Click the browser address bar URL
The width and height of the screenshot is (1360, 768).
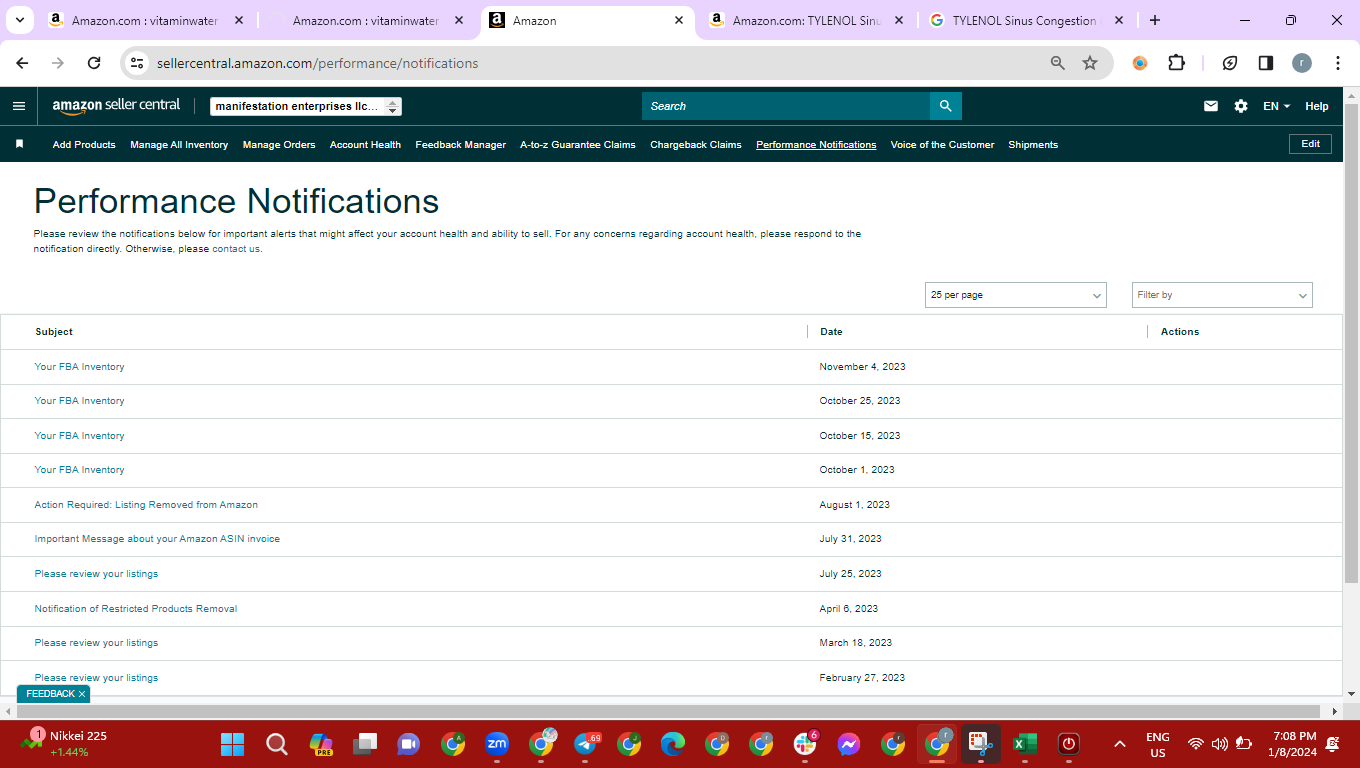click(x=318, y=63)
